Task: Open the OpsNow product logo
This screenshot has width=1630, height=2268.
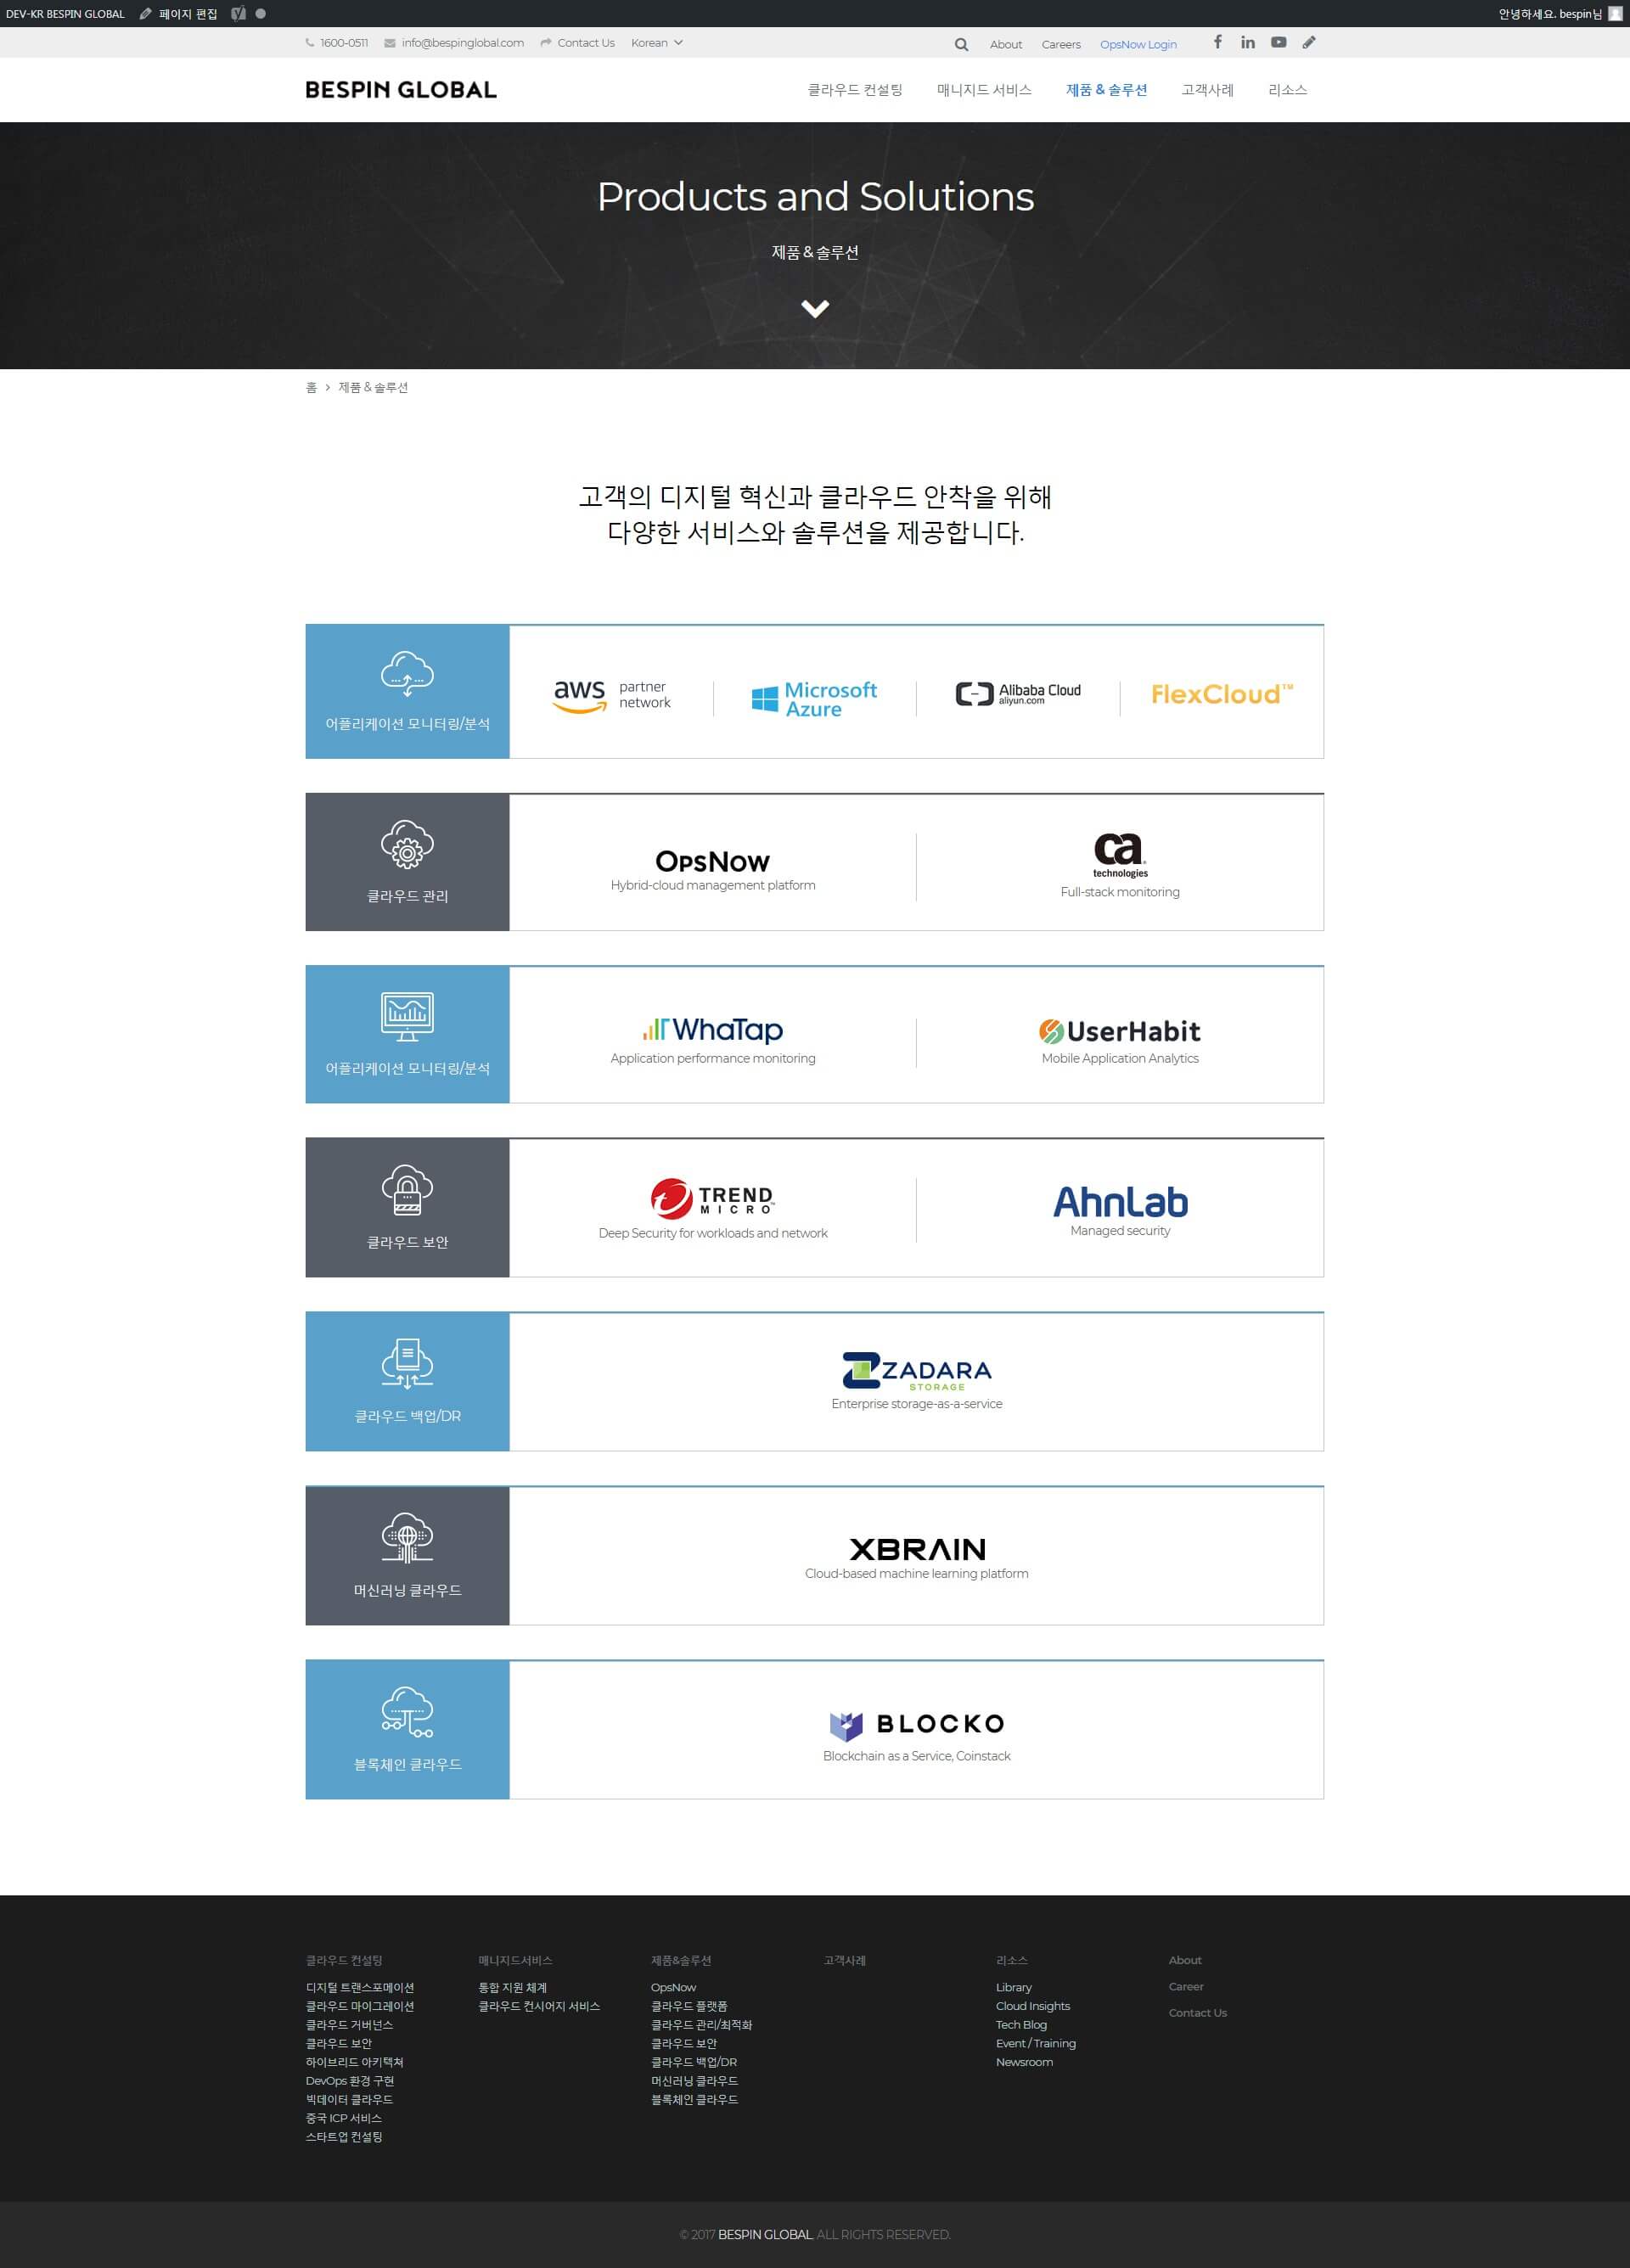Action: coord(712,861)
